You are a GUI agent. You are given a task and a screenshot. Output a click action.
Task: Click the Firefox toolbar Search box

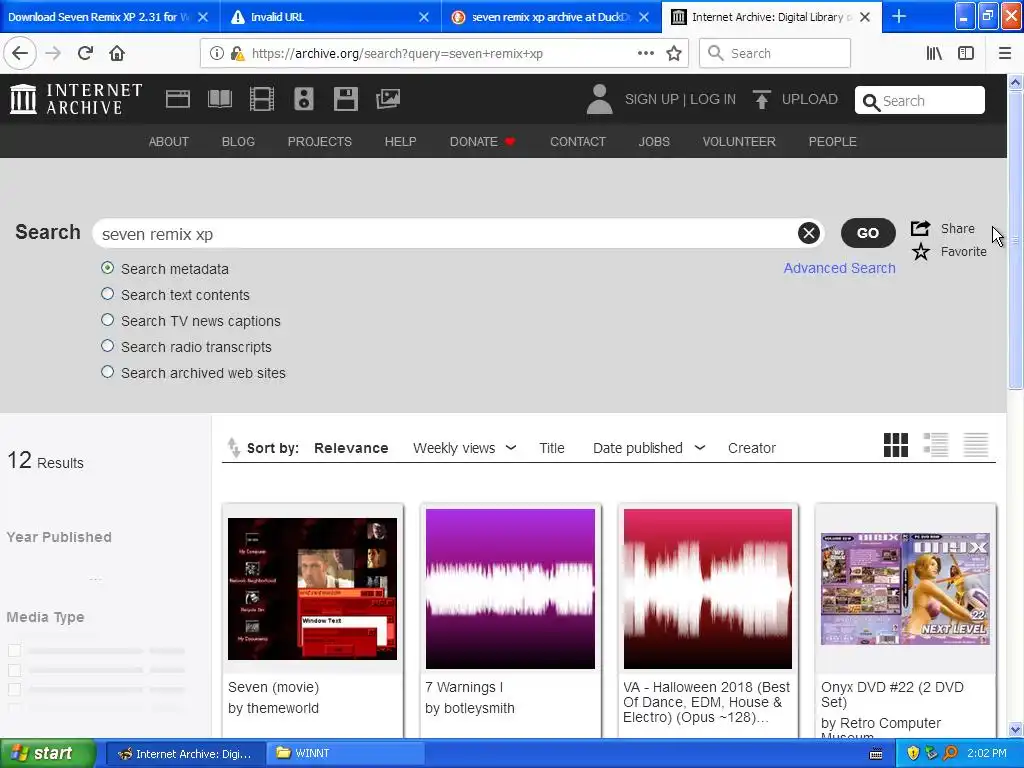tap(775, 54)
